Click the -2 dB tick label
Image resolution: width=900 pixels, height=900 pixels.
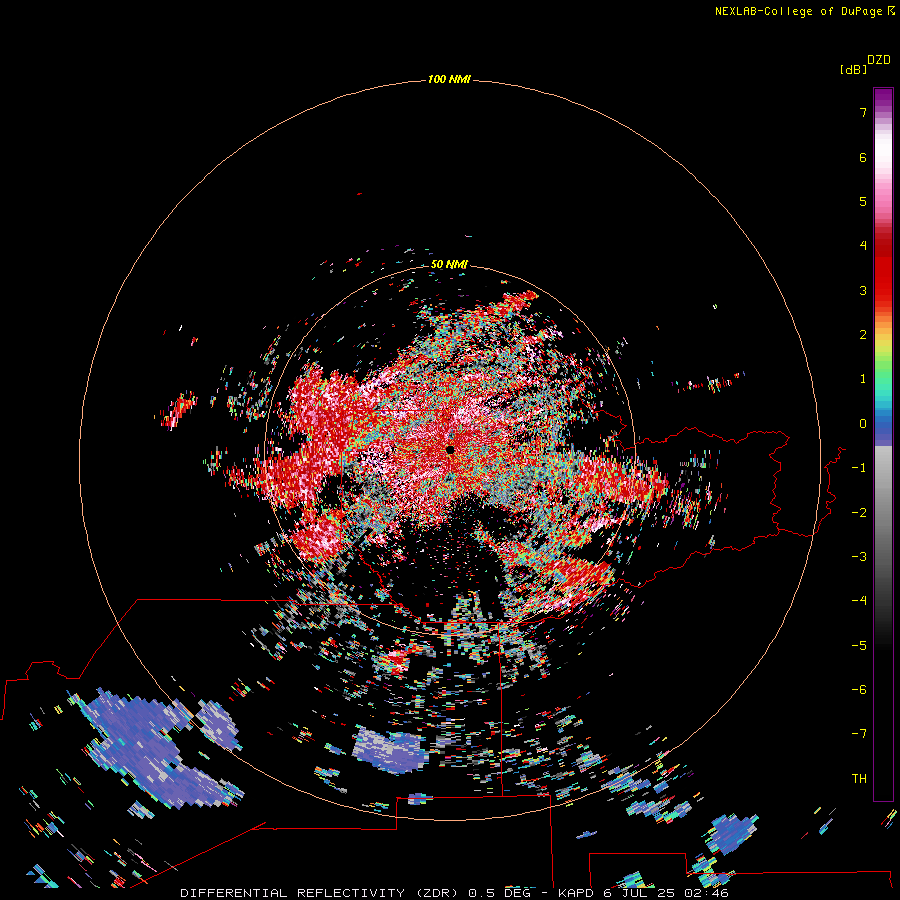(859, 513)
